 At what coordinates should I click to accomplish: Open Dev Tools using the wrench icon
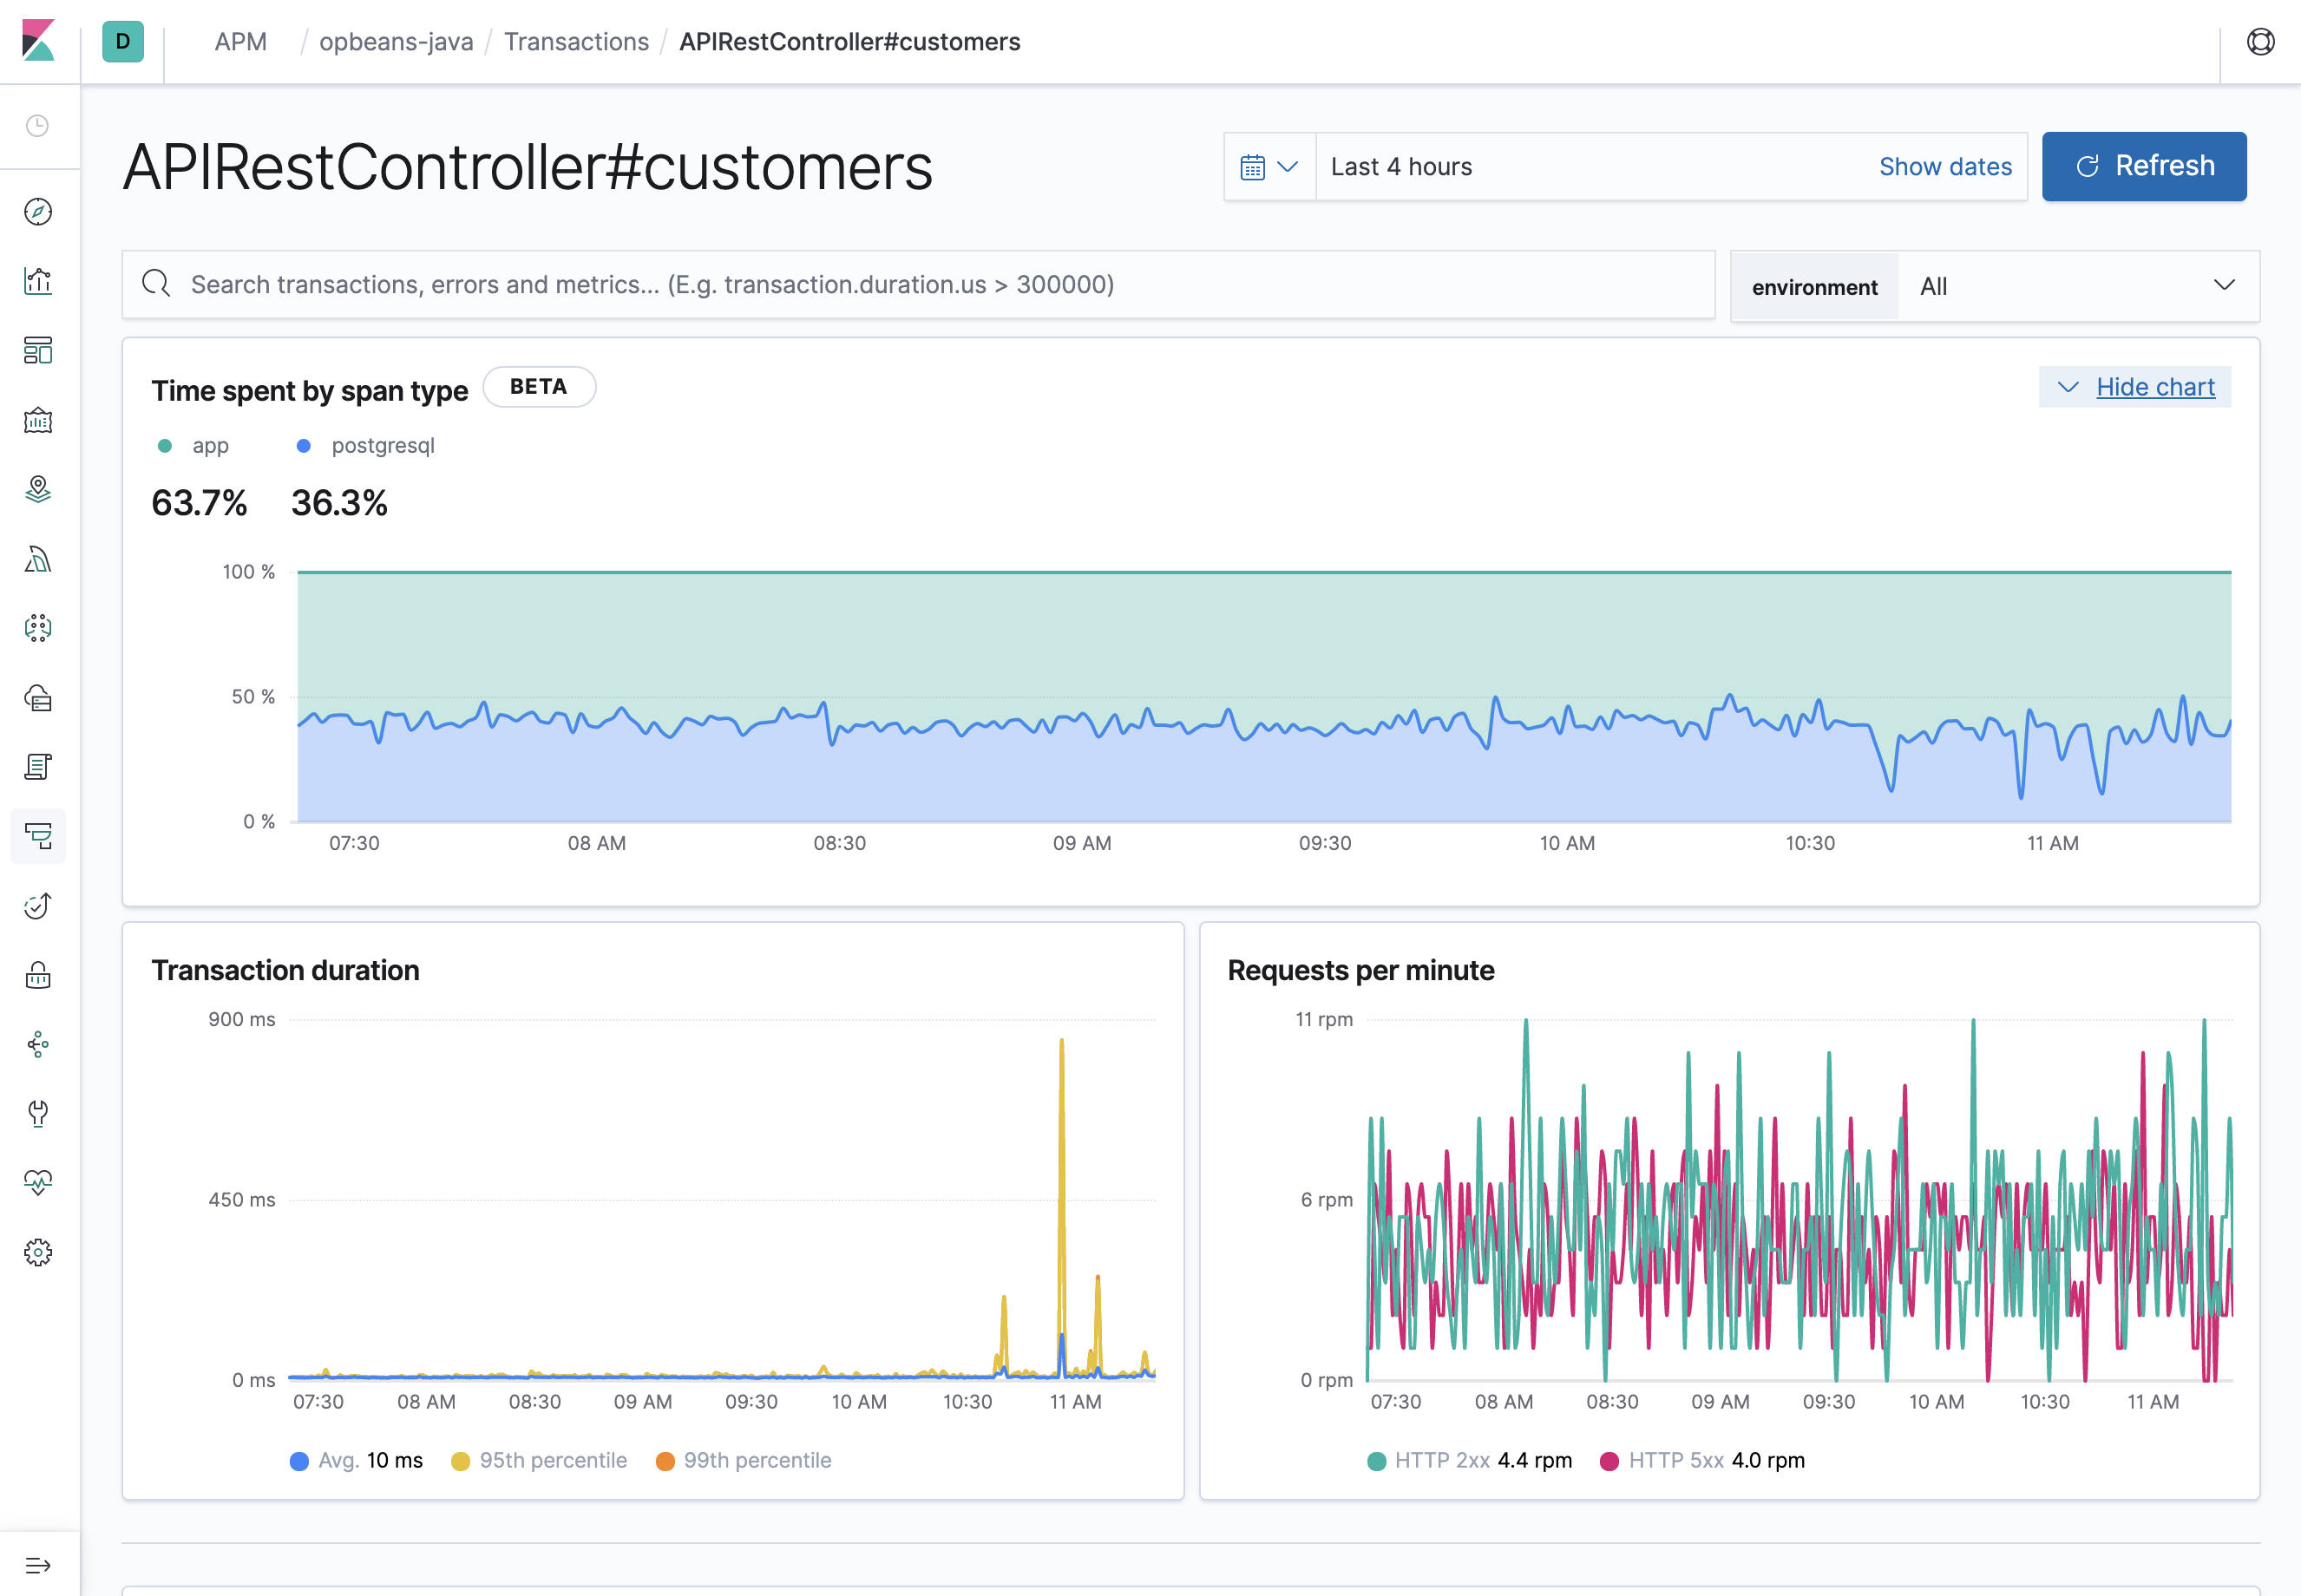38,1114
